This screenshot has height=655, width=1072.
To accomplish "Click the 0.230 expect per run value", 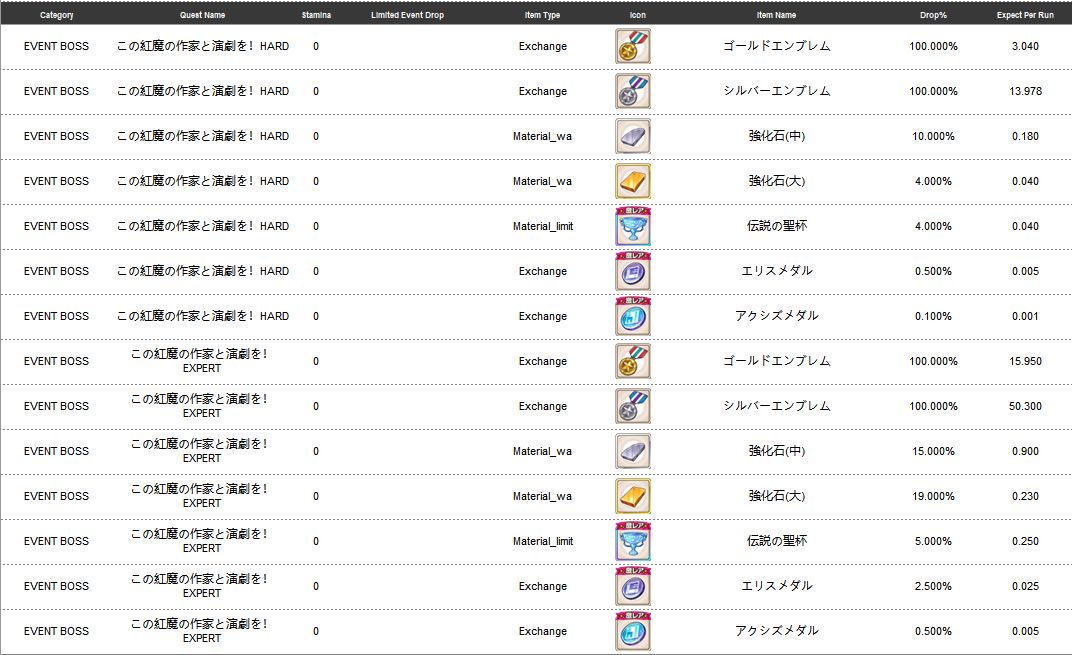I will click(x=1025, y=496).
